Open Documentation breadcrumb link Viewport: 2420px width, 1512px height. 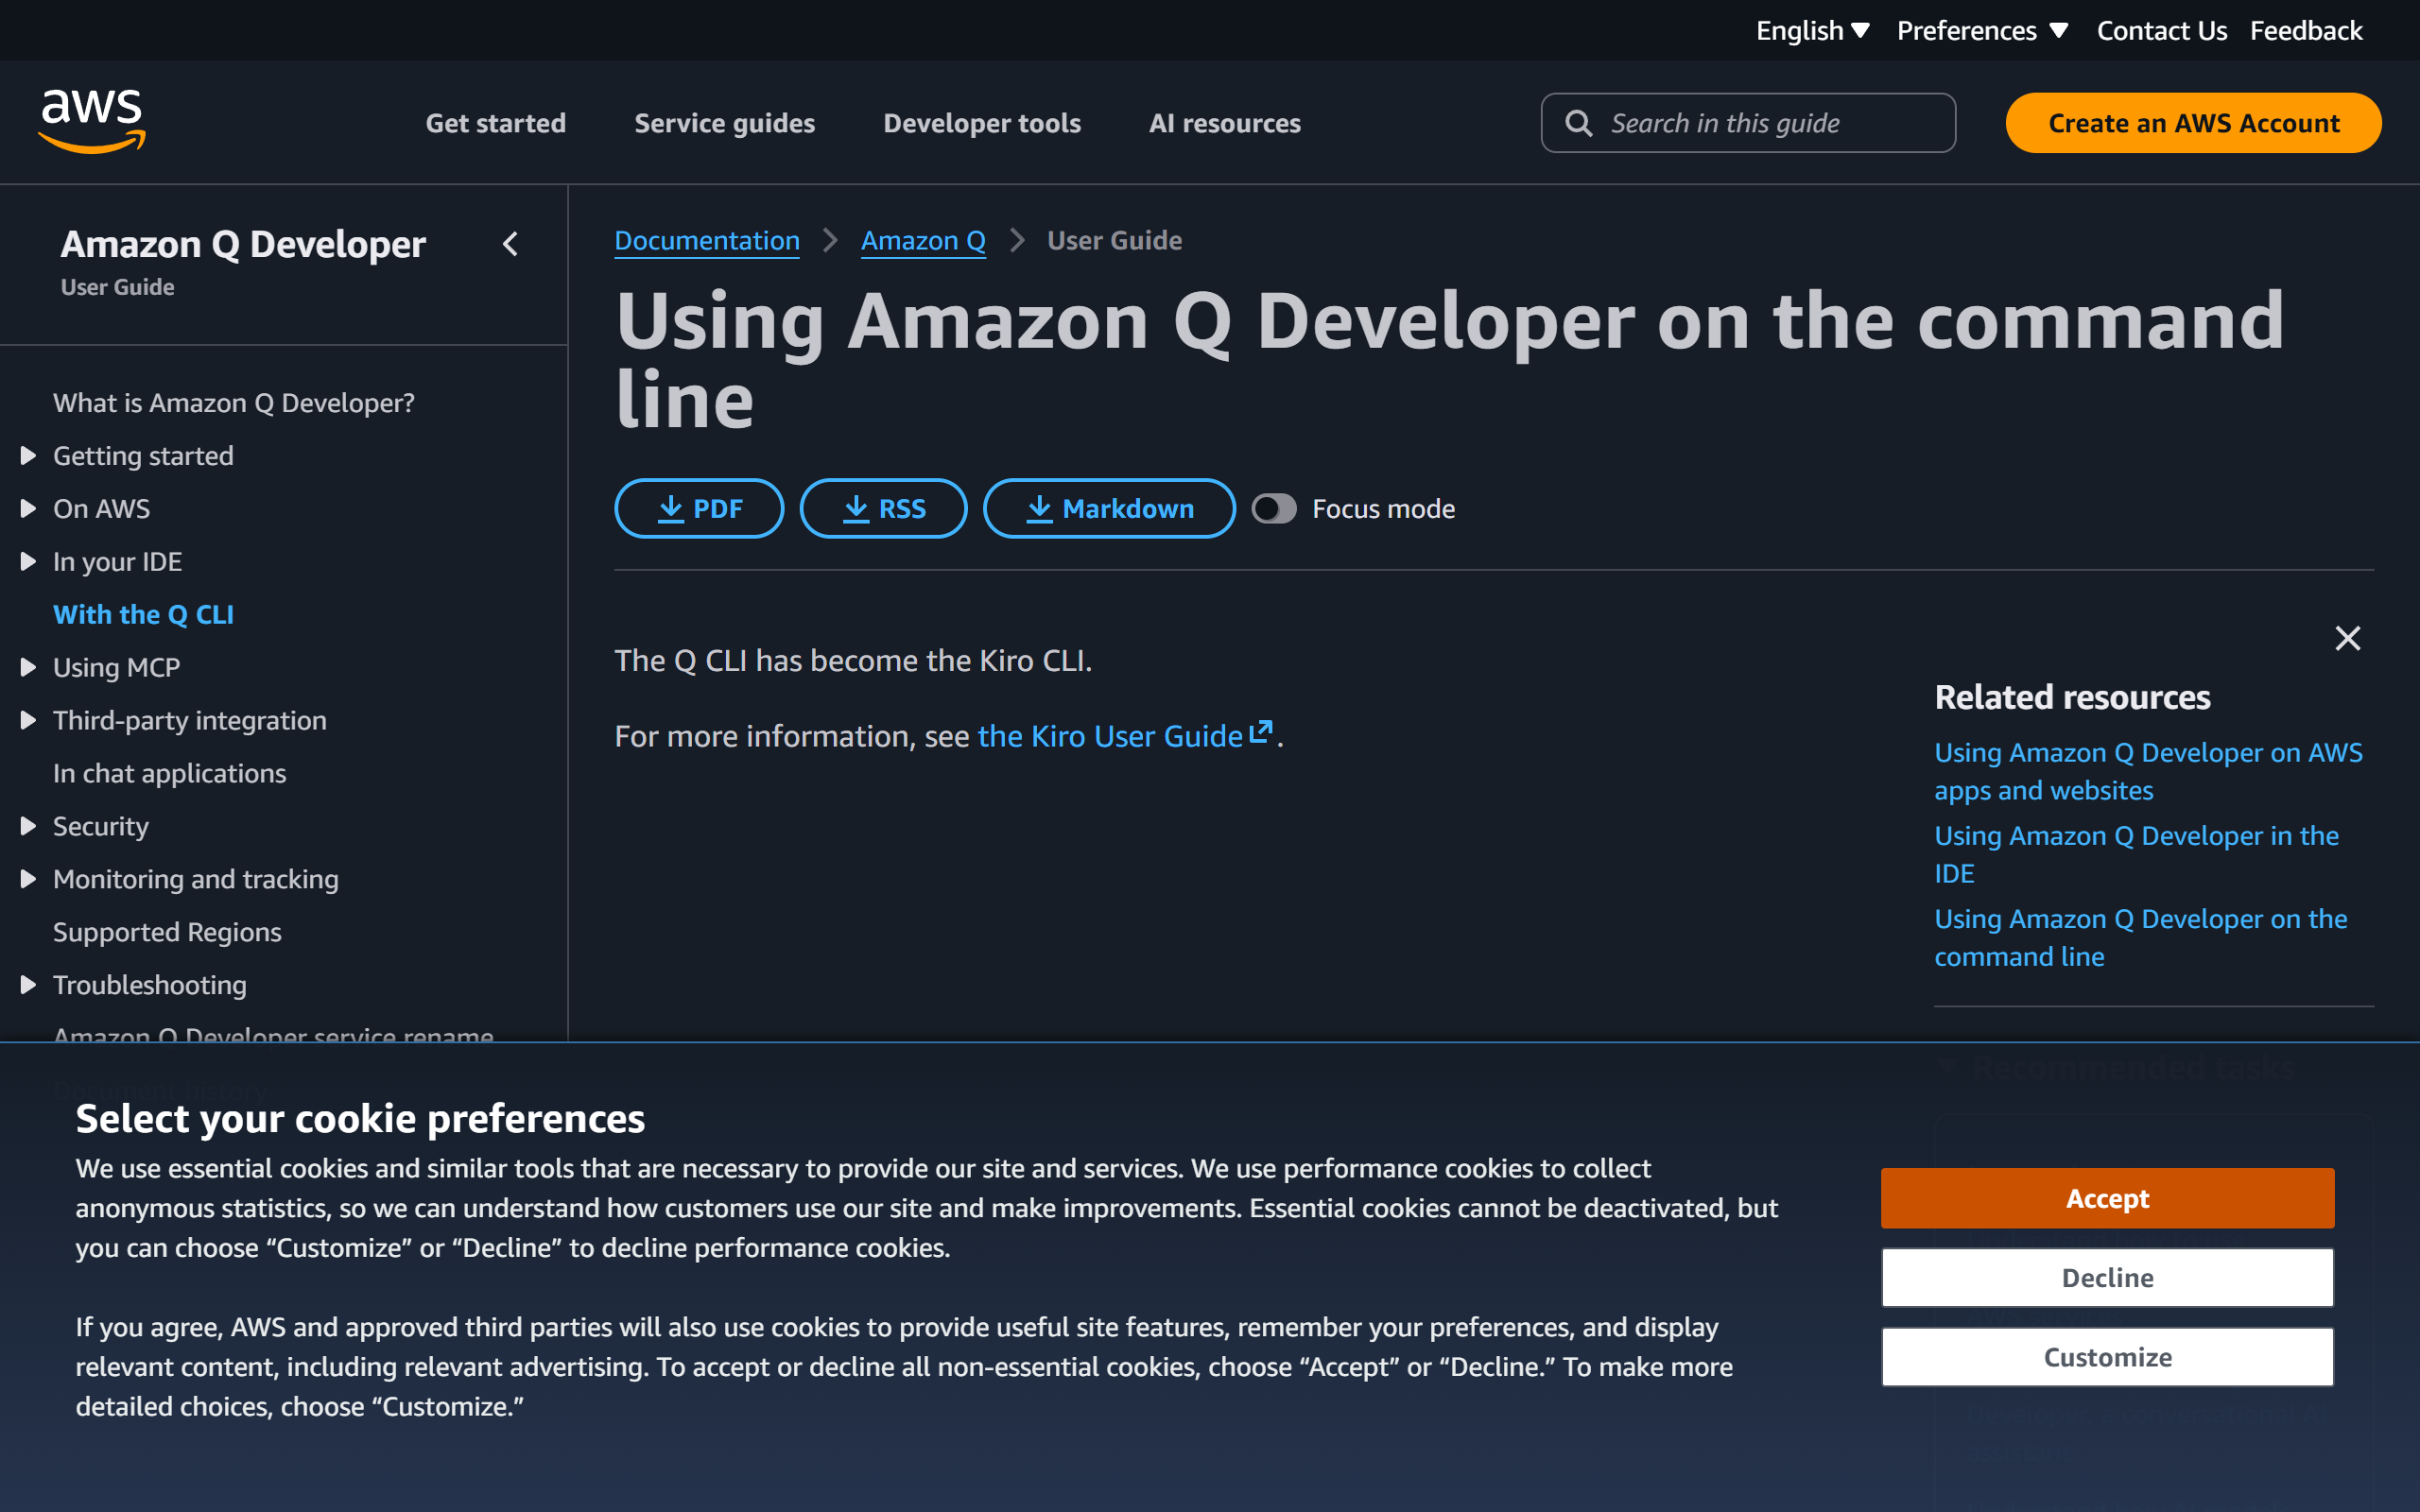click(x=707, y=241)
